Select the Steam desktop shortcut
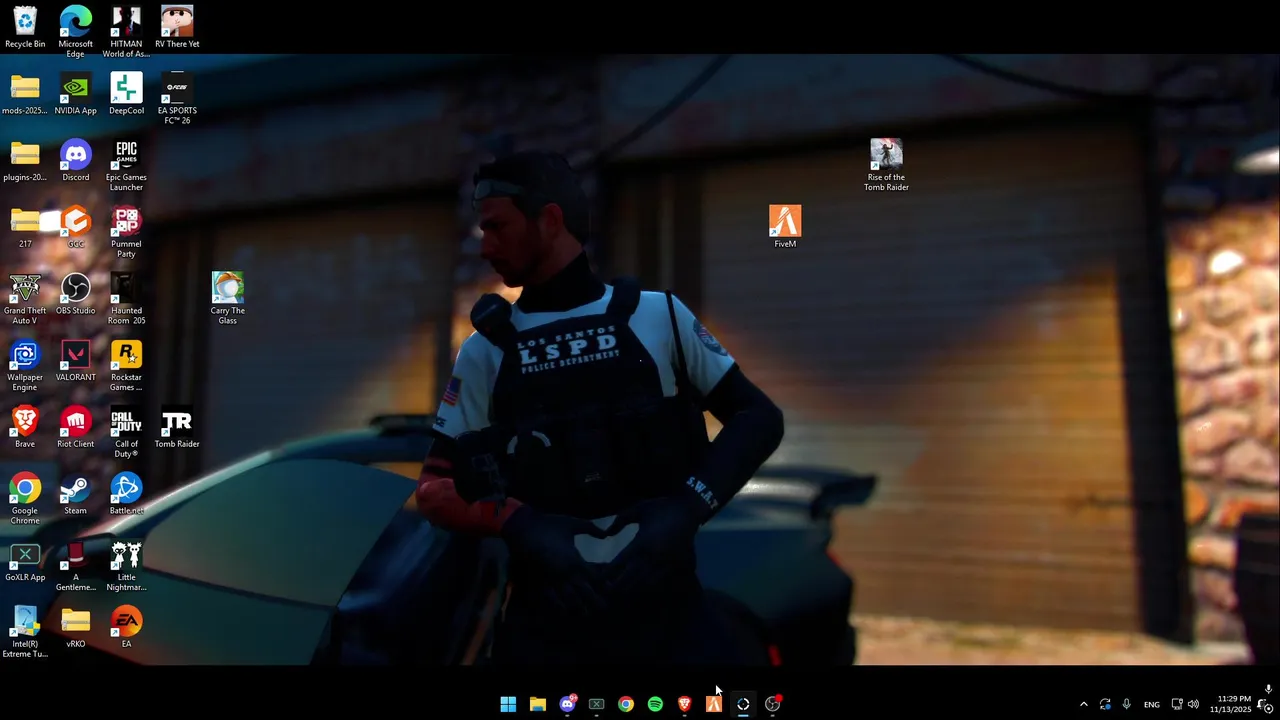The height and width of the screenshot is (720, 1280). [76, 494]
